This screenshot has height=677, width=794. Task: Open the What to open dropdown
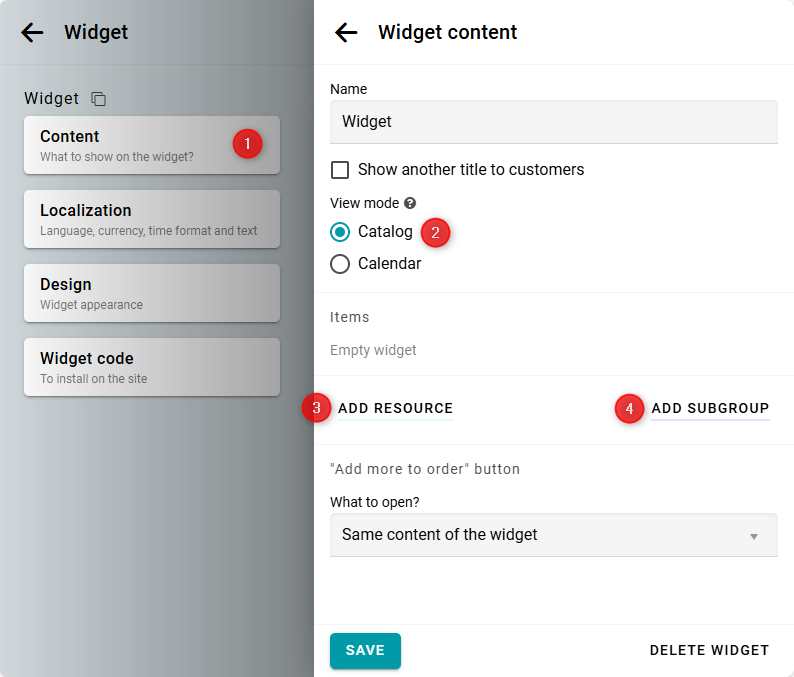(553, 535)
